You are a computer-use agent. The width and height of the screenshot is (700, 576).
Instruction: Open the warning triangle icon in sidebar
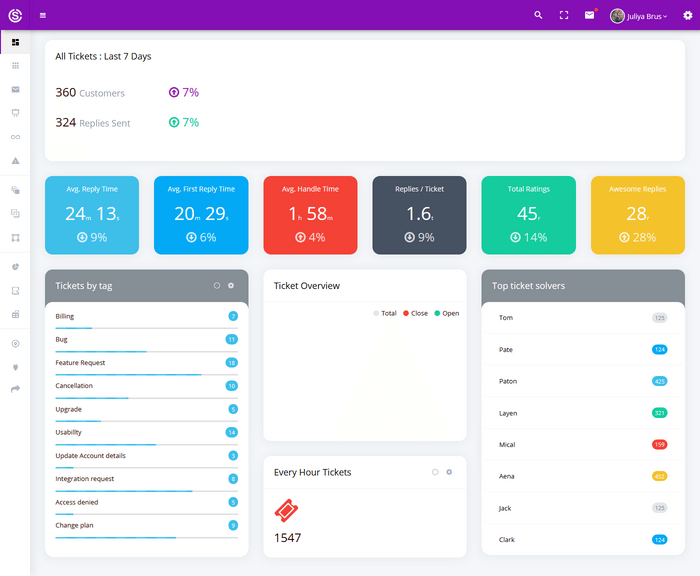[x=16, y=161]
